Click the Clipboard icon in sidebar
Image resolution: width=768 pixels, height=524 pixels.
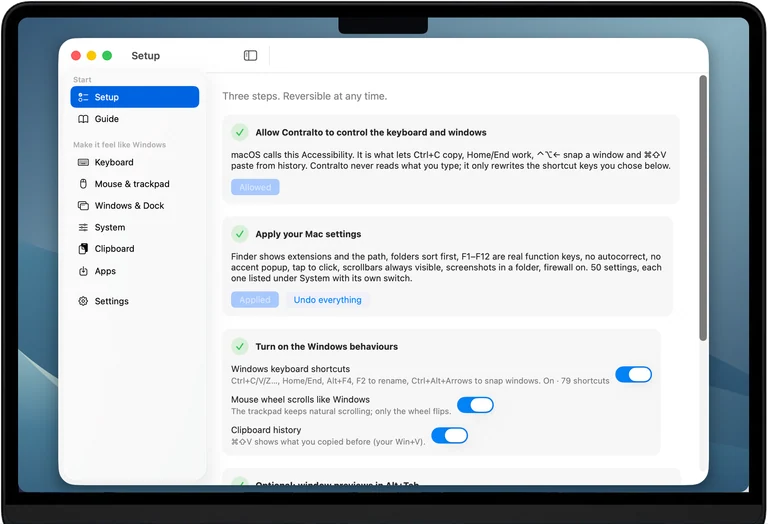83,249
